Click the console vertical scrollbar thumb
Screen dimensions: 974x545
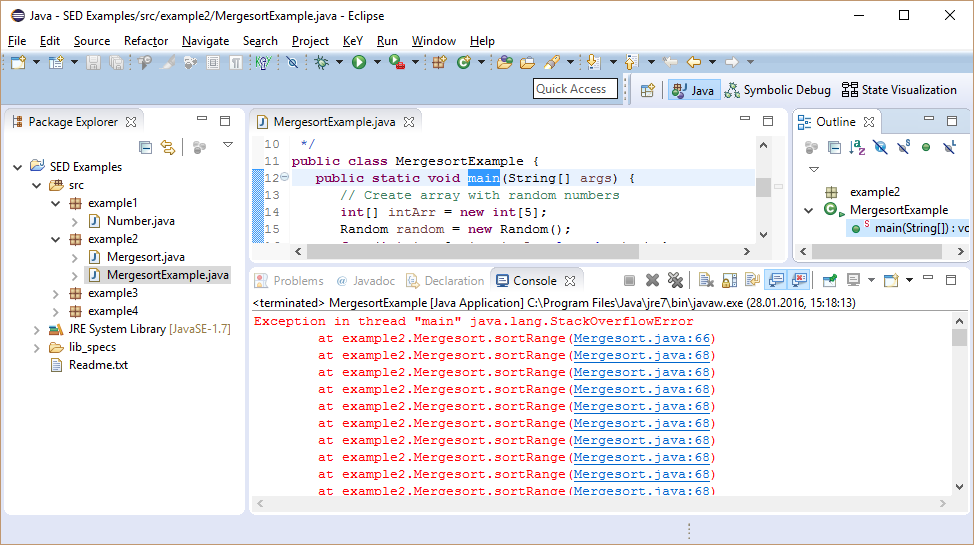click(959, 337)
